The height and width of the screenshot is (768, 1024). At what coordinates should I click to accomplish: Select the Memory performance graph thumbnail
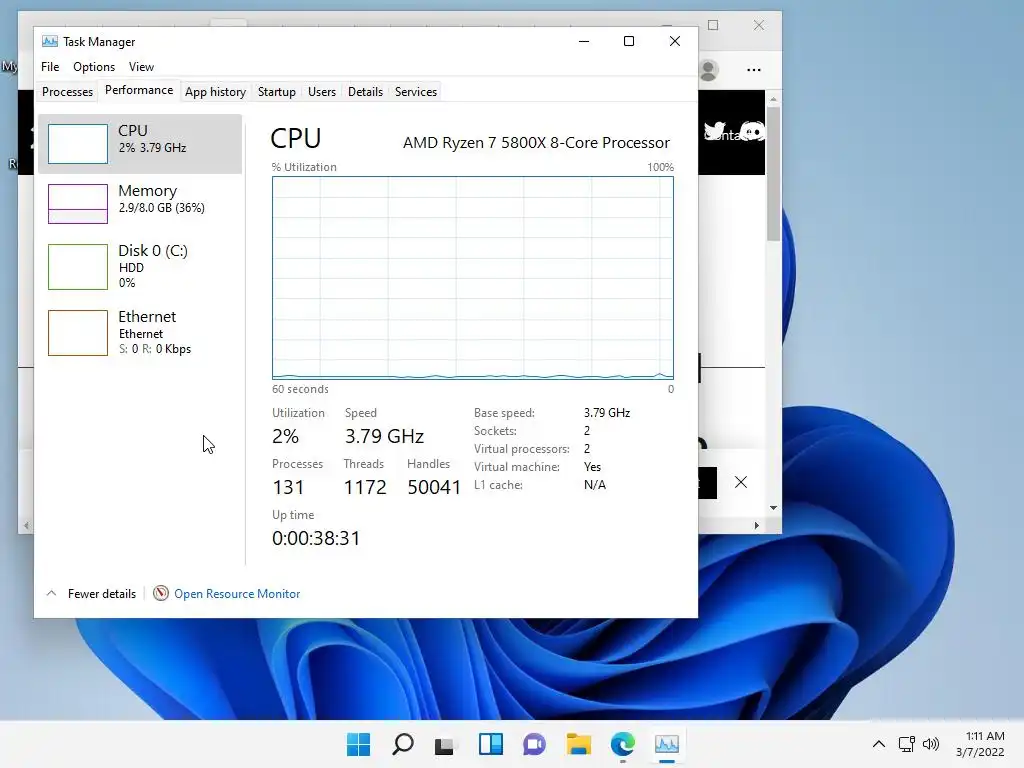tap(78, 204)
